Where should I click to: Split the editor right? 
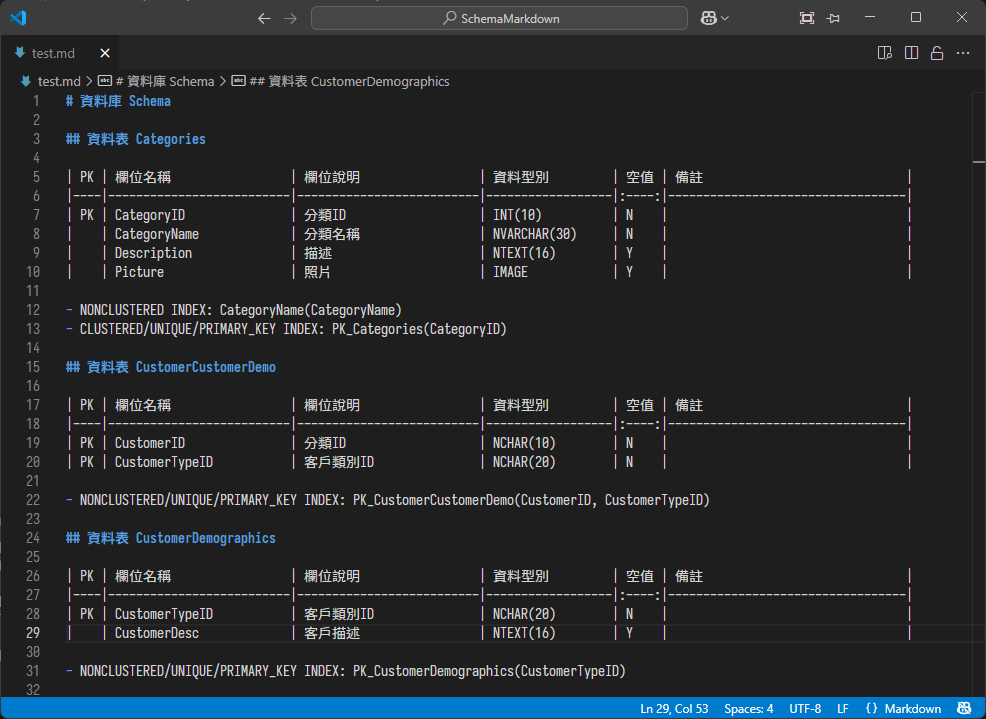[911, 53]
